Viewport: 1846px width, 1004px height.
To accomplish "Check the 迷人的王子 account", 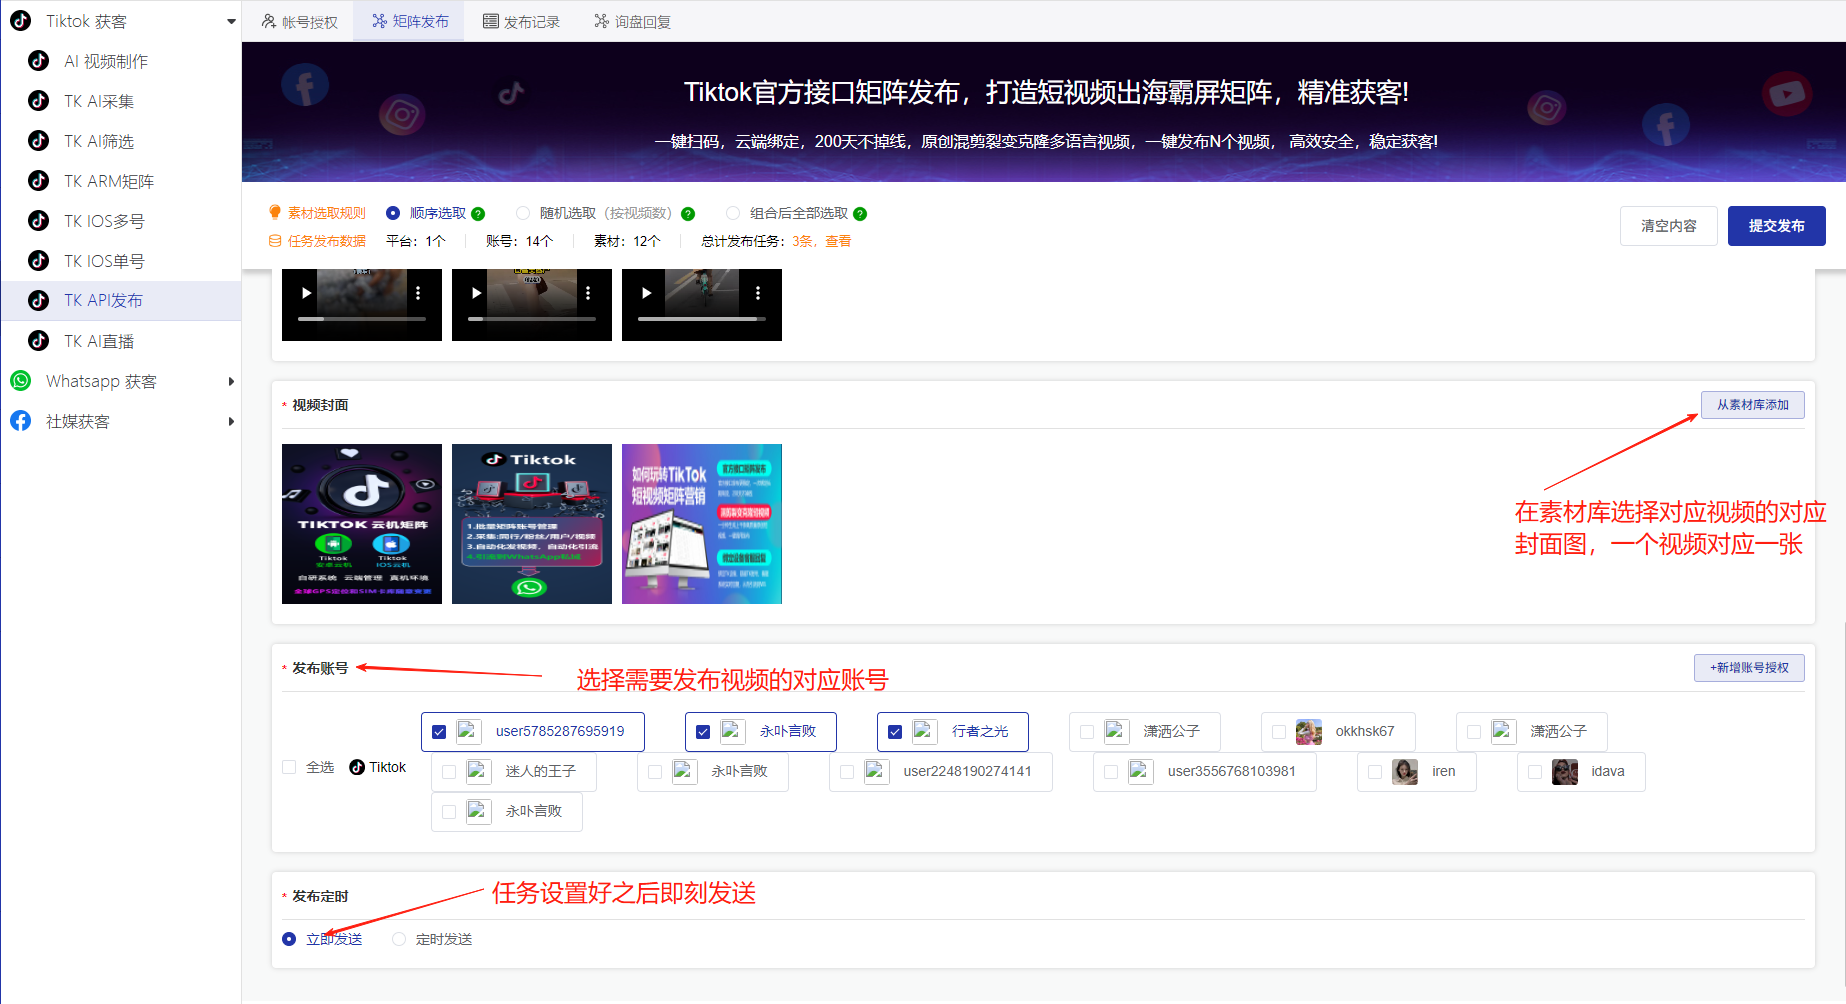I will 448,771.
